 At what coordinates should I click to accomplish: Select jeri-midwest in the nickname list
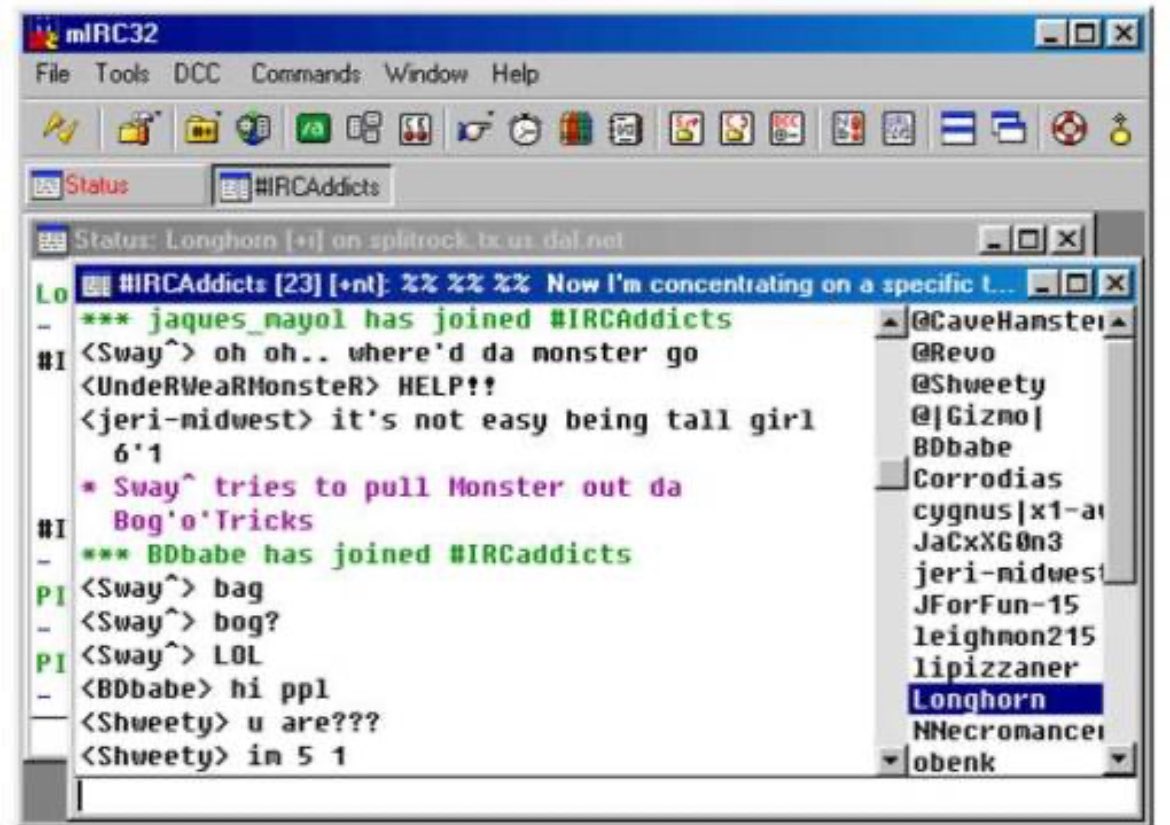click(1005, 574)
